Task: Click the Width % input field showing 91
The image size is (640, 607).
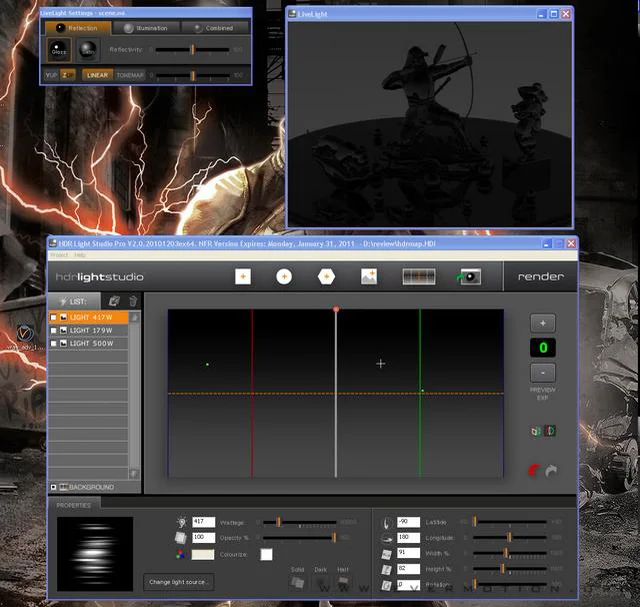Action: click(408, 553)
